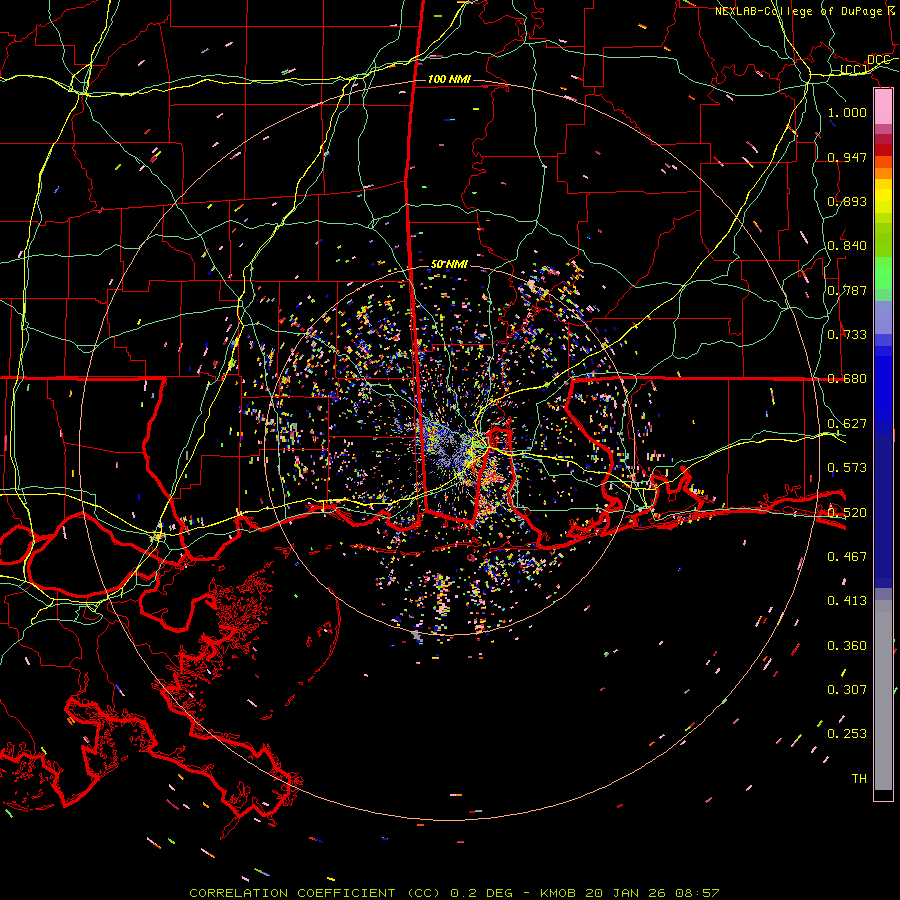Select the 0.680 scale value
This screenshot has width=900, height=900.
point(847,379)
